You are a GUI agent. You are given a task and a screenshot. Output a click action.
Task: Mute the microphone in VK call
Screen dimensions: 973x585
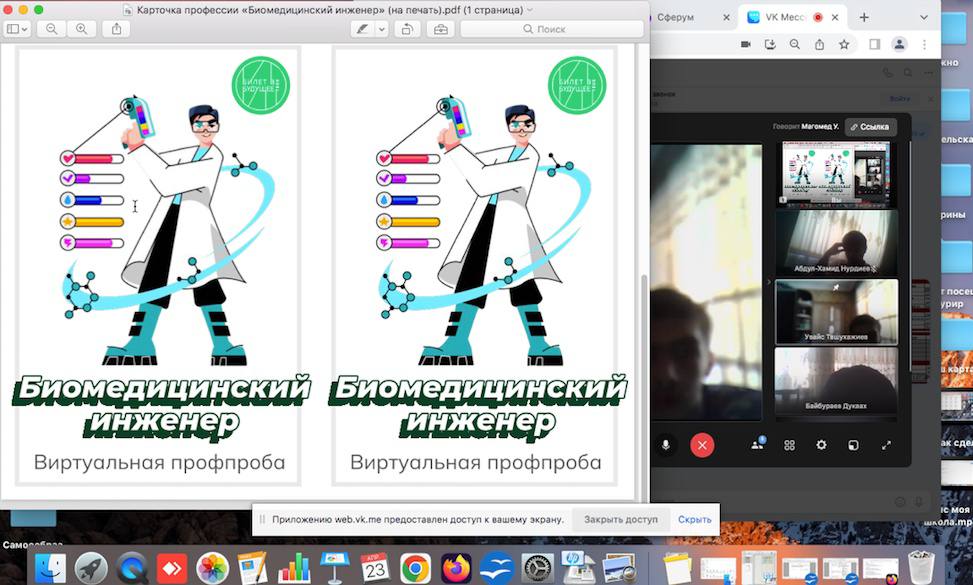(x=665, y=445)
